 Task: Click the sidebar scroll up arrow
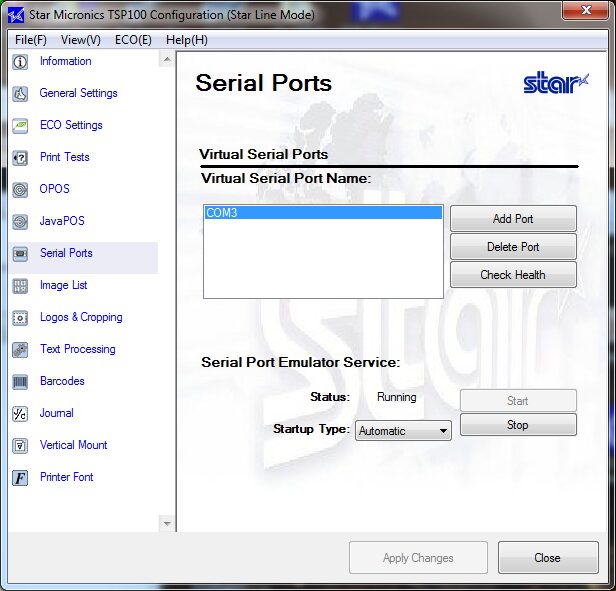click(x=167, y=59)
